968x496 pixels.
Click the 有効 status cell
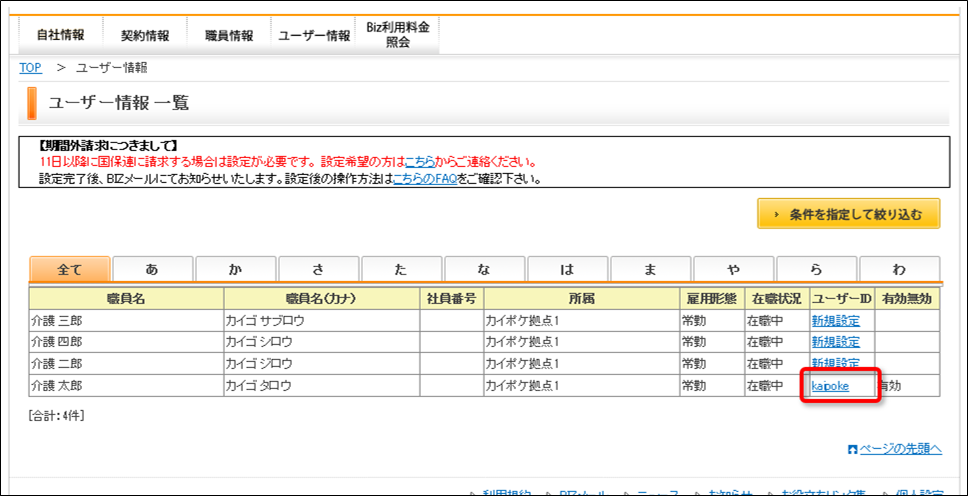point(907,386)
